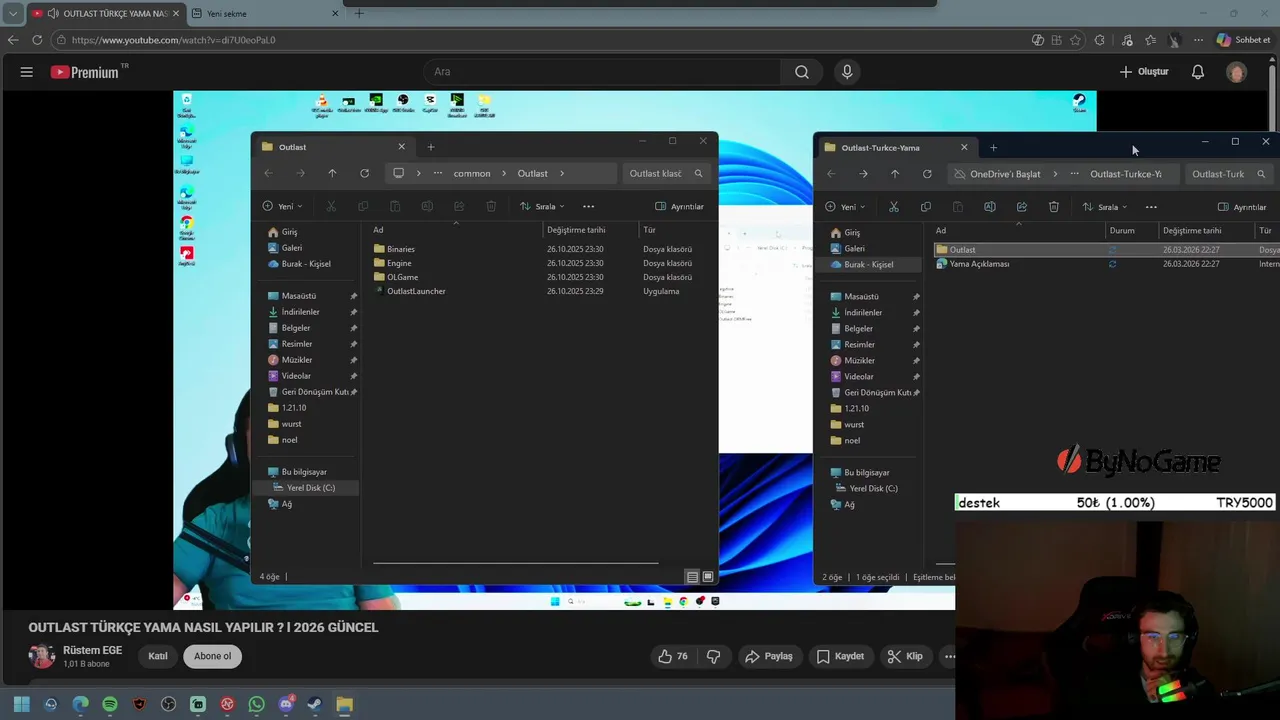Focus the YouTube Ara search field
Image resolution: width=1280 pixels, height=720 pixels.
click(603, 72)
